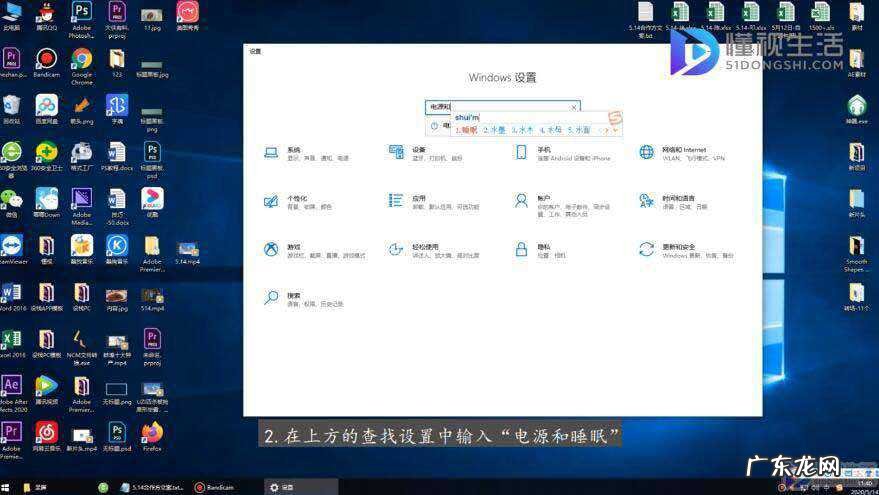Viewport: 879px width, 495px height.
Task: Open Adobe Photoshop desktop shortcut
Action: point(81,20)
